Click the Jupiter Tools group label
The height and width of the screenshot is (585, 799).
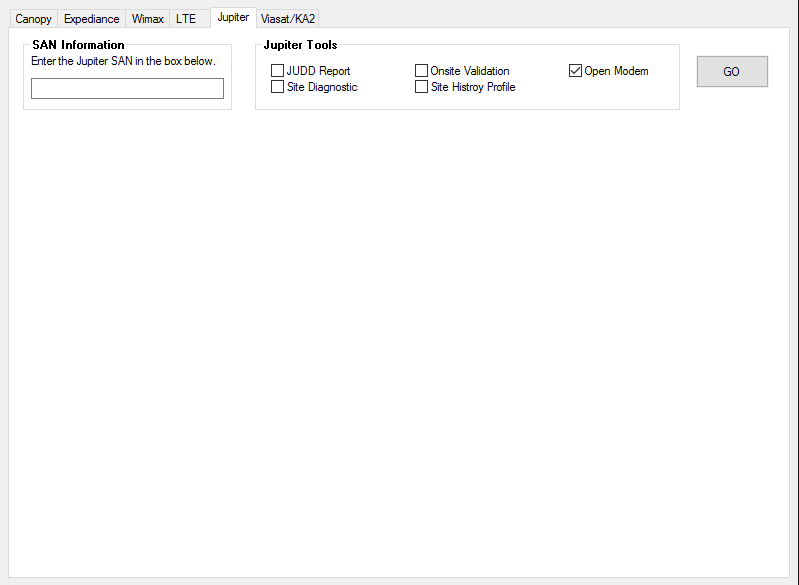click(301, 45)
